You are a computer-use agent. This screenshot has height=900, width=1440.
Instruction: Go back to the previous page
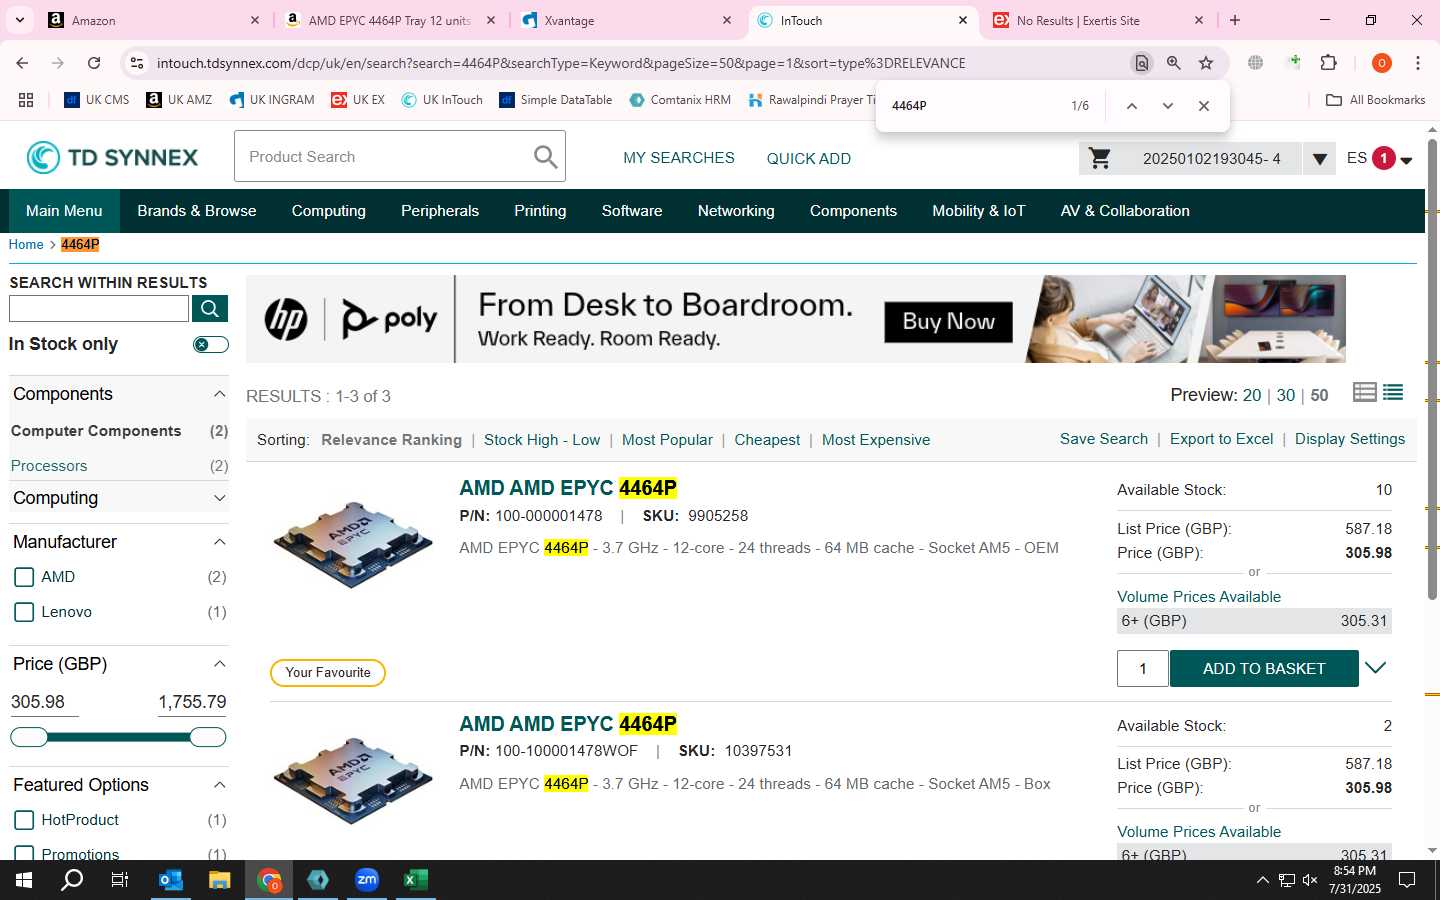22,63
